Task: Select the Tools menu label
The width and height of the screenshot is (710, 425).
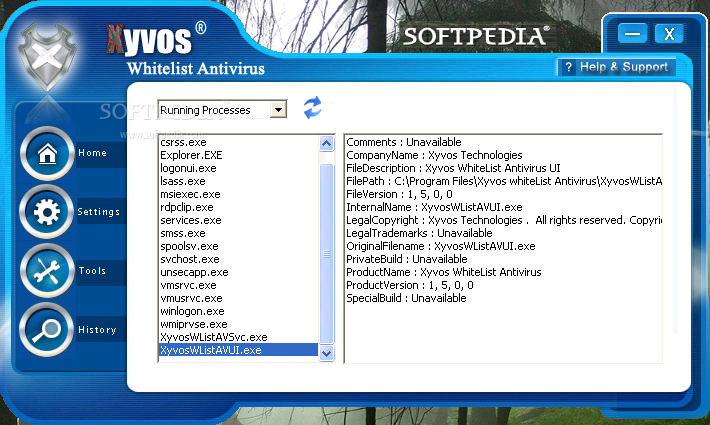Action: click(92, 271)
